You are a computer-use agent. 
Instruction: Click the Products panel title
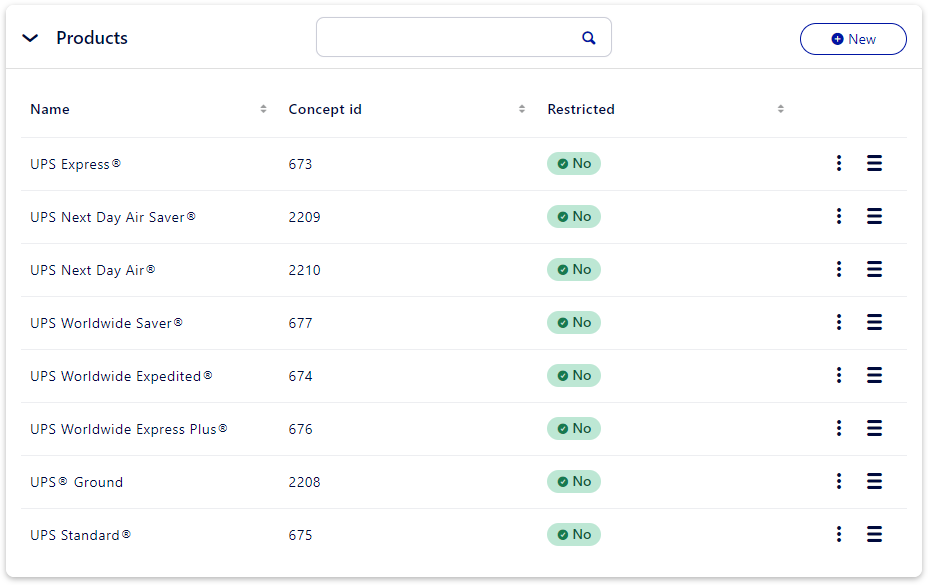click(x=92, y=38)
